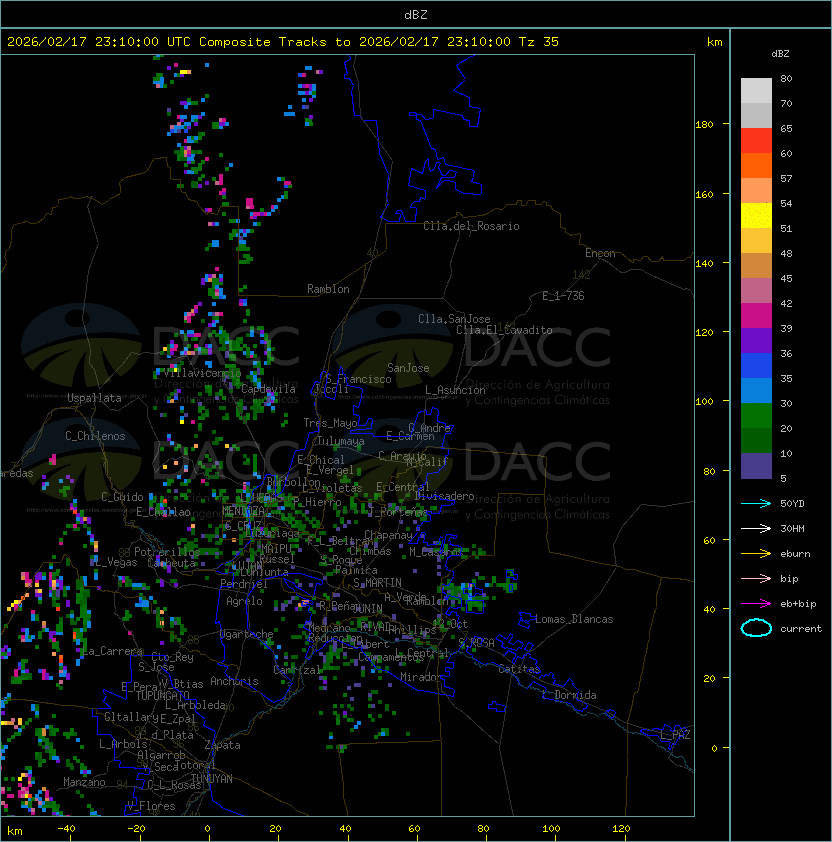Click the Lomas_Blancas map label

click(x=574, y=619)
